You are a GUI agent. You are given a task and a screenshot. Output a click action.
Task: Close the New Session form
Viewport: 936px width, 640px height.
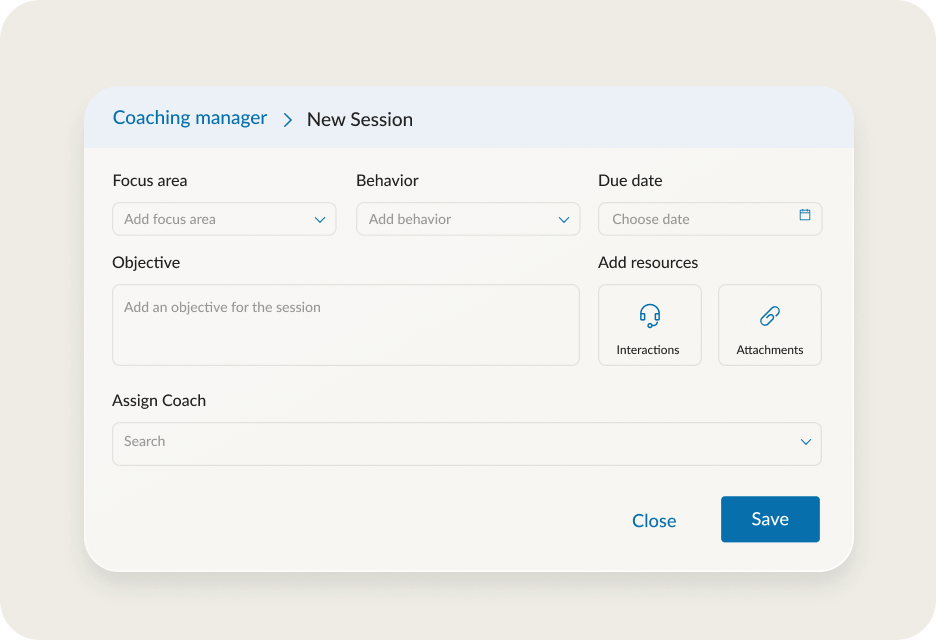pyautogui.click(x=654, y=520)
